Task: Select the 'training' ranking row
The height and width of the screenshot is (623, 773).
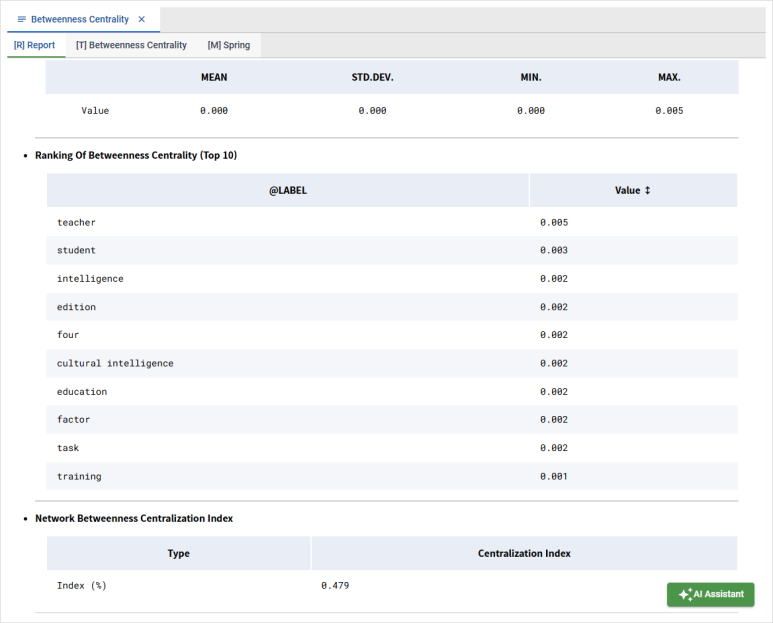Action: pos(392,476)
